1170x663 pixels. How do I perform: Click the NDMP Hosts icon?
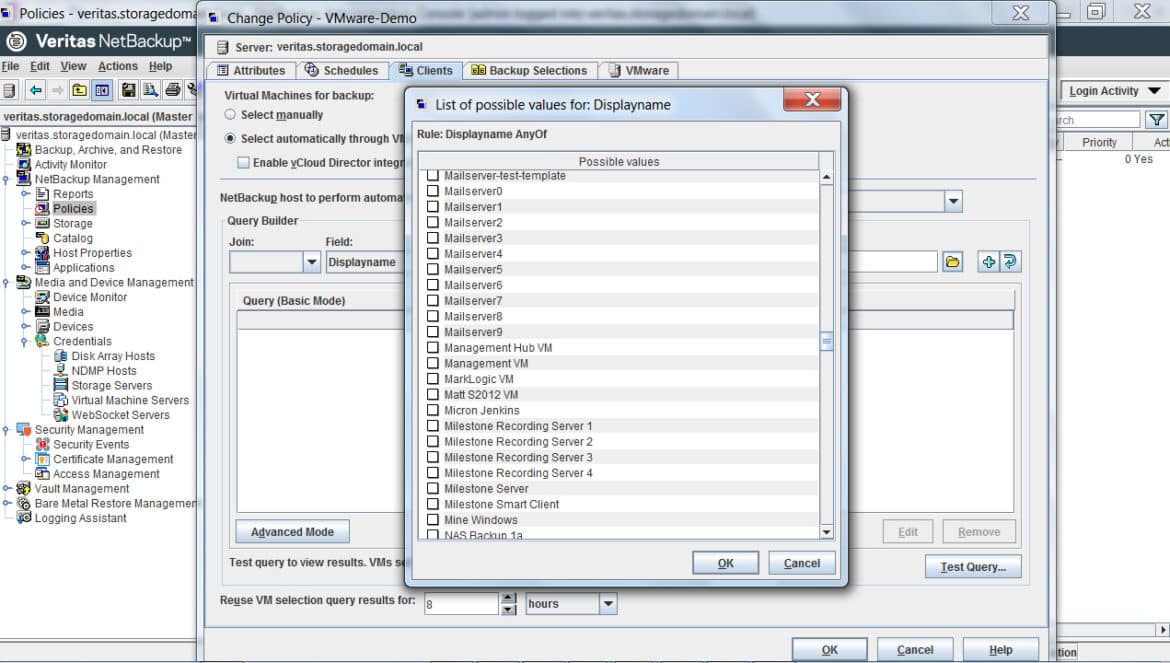point(61,371)
